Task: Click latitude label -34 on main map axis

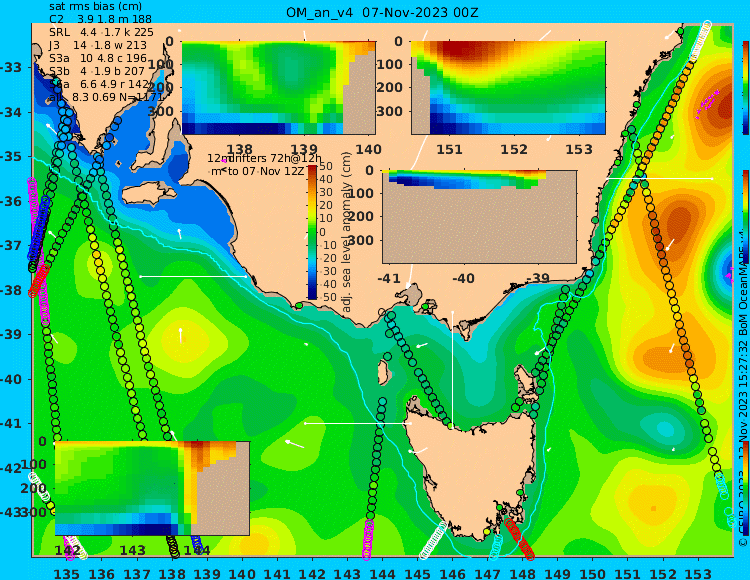Action: pyautogui.click(x=11, y=112)
